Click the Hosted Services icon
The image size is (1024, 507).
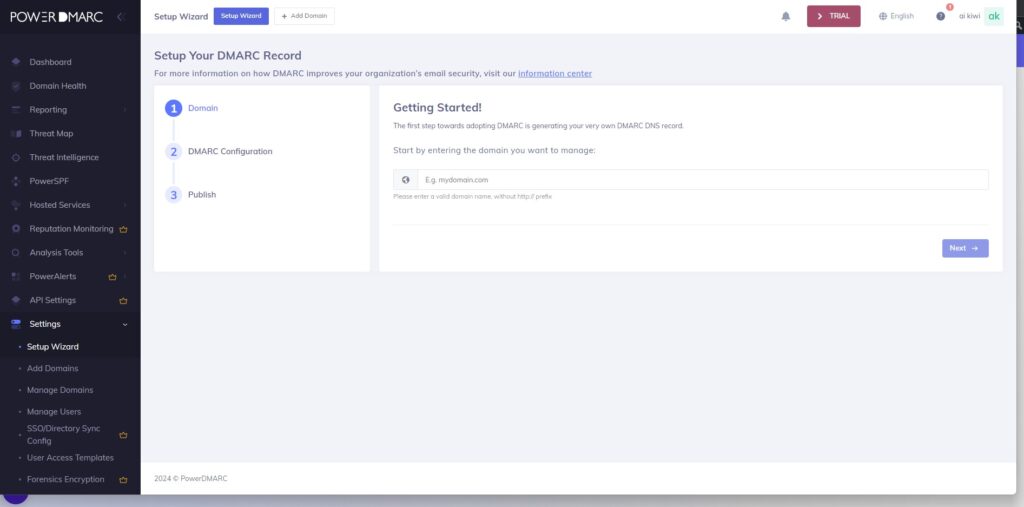tap(16, 205)
